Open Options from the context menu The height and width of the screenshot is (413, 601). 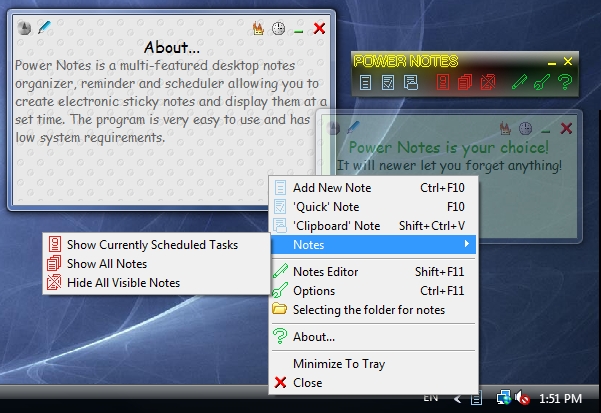click(374, 291)
